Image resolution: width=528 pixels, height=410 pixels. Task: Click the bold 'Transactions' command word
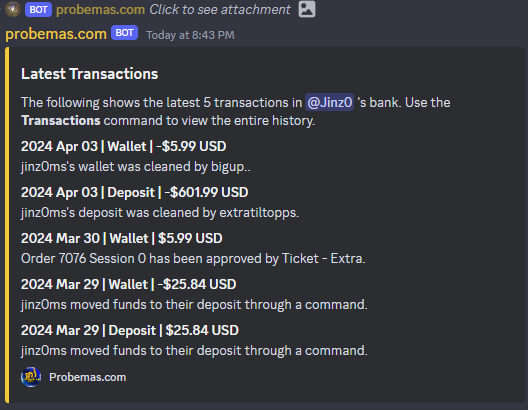click(x=61, y=121)
